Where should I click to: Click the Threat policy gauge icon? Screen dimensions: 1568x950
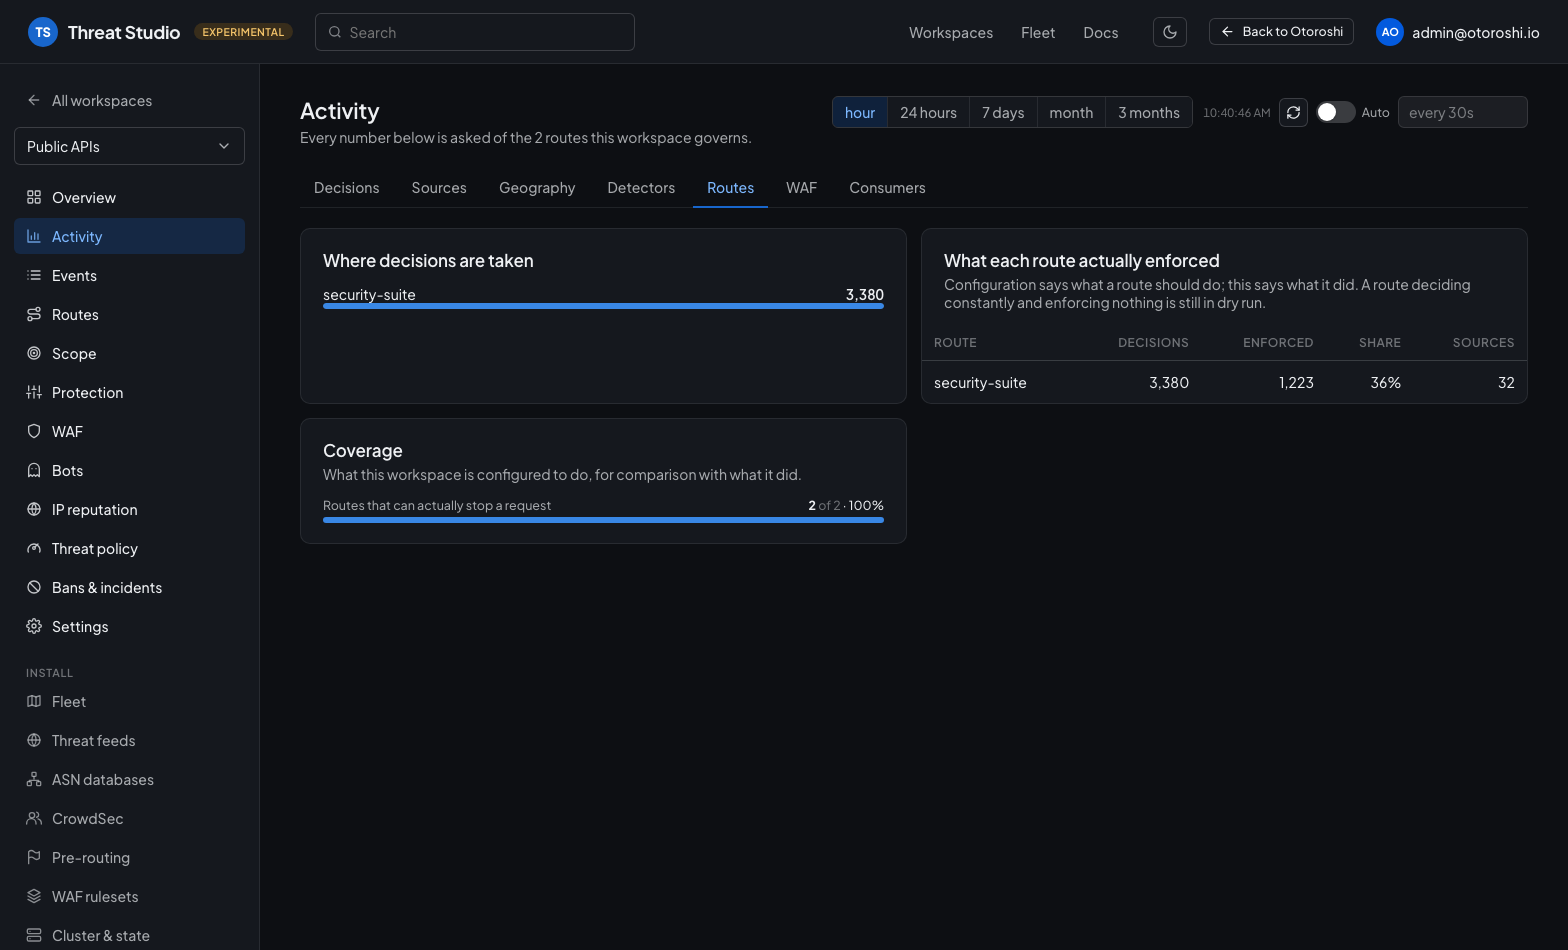pyautogui.click(x=34, y=548)
